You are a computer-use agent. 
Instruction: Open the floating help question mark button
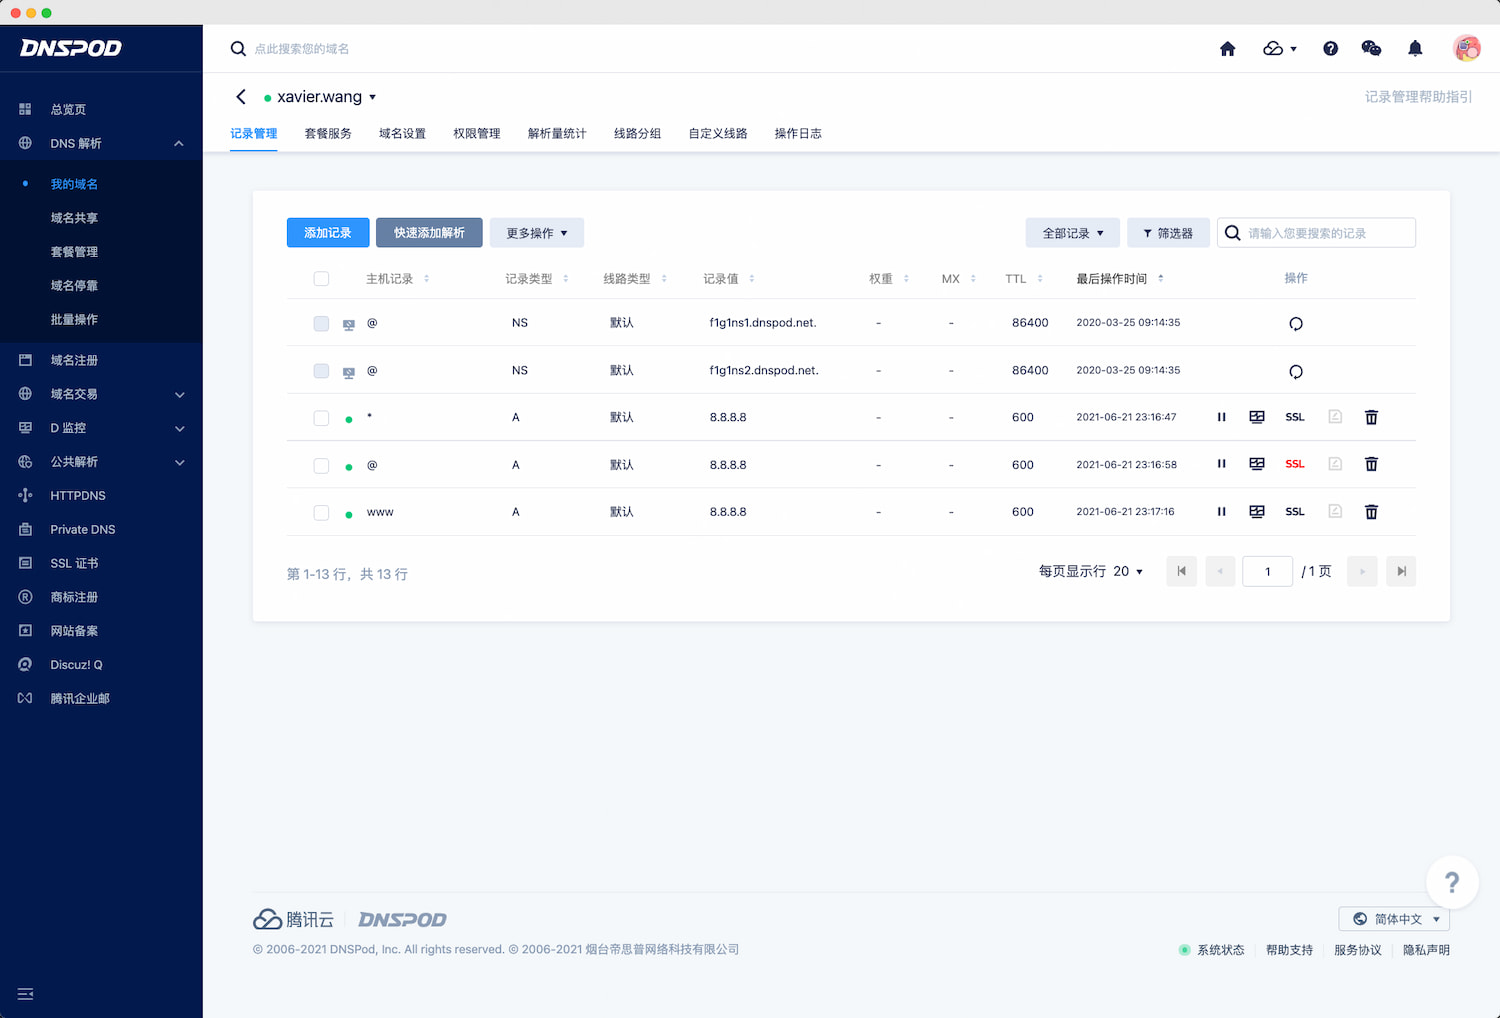[x=1451, y=882]
